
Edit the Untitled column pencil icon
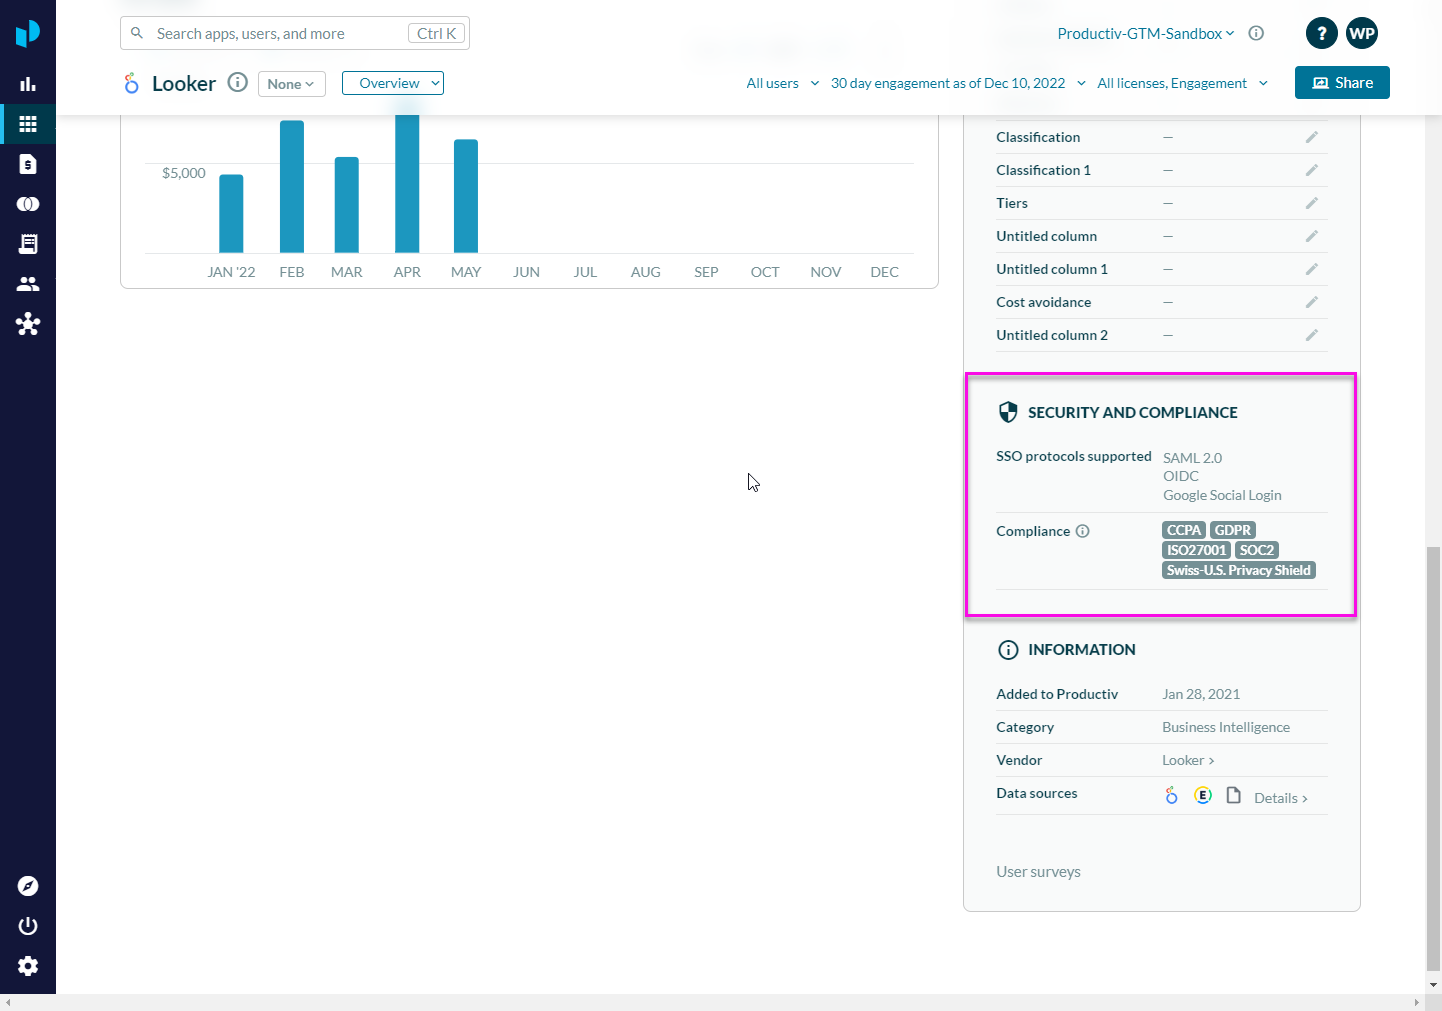click(x=1311, y=236)
